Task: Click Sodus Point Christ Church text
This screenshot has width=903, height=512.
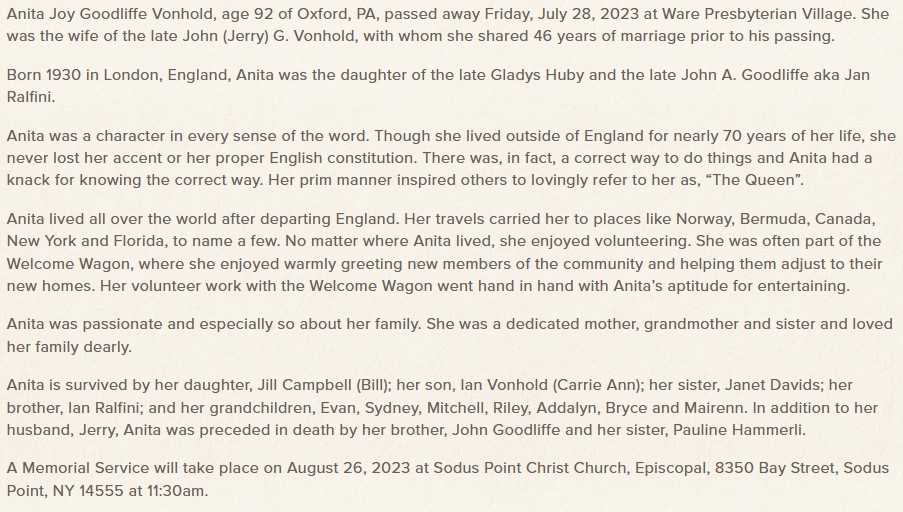Action: point(530,468)
